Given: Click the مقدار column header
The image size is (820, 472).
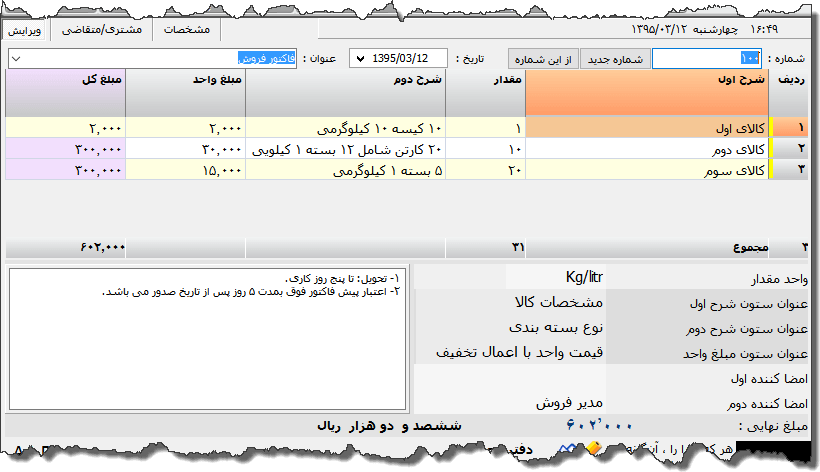Looking at the screenshot, I should [x=485, y=80].
